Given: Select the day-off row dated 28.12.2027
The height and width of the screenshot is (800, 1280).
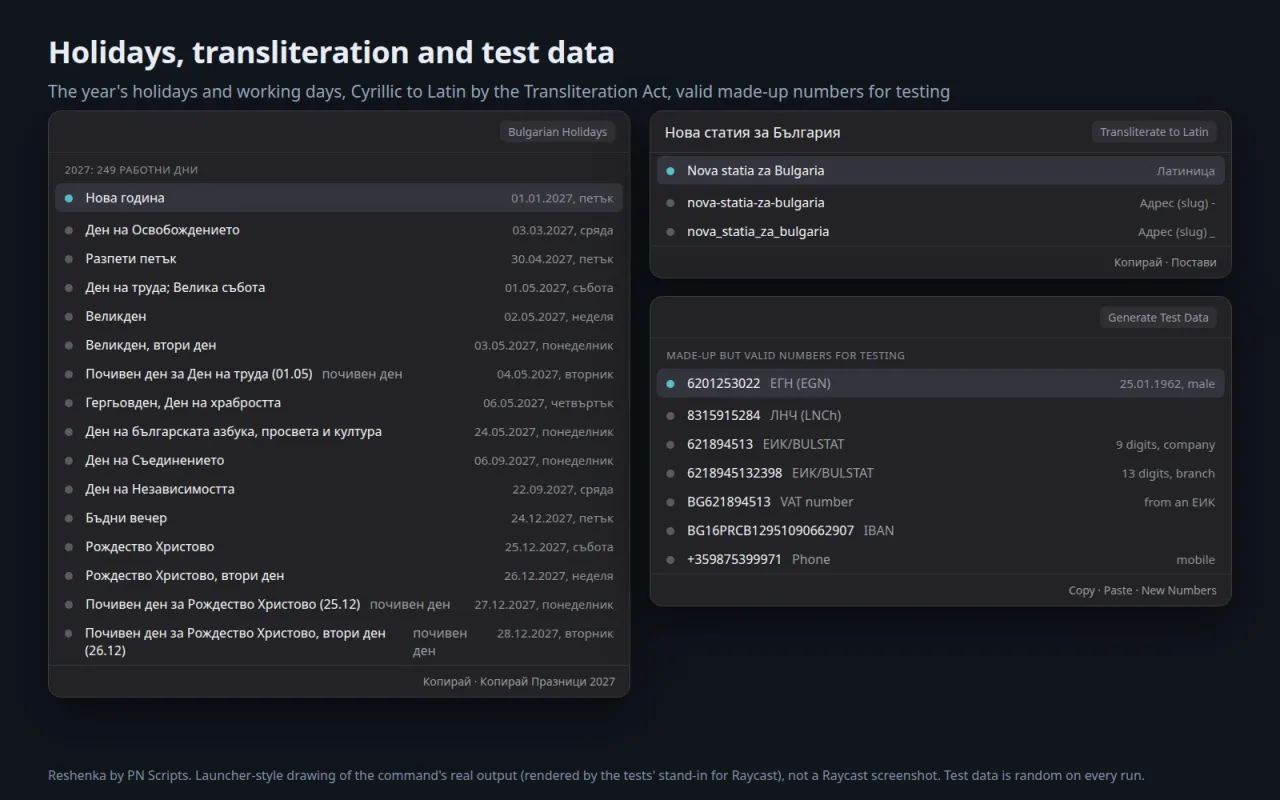Looking at the screenshot, I should tap(339, 642).
